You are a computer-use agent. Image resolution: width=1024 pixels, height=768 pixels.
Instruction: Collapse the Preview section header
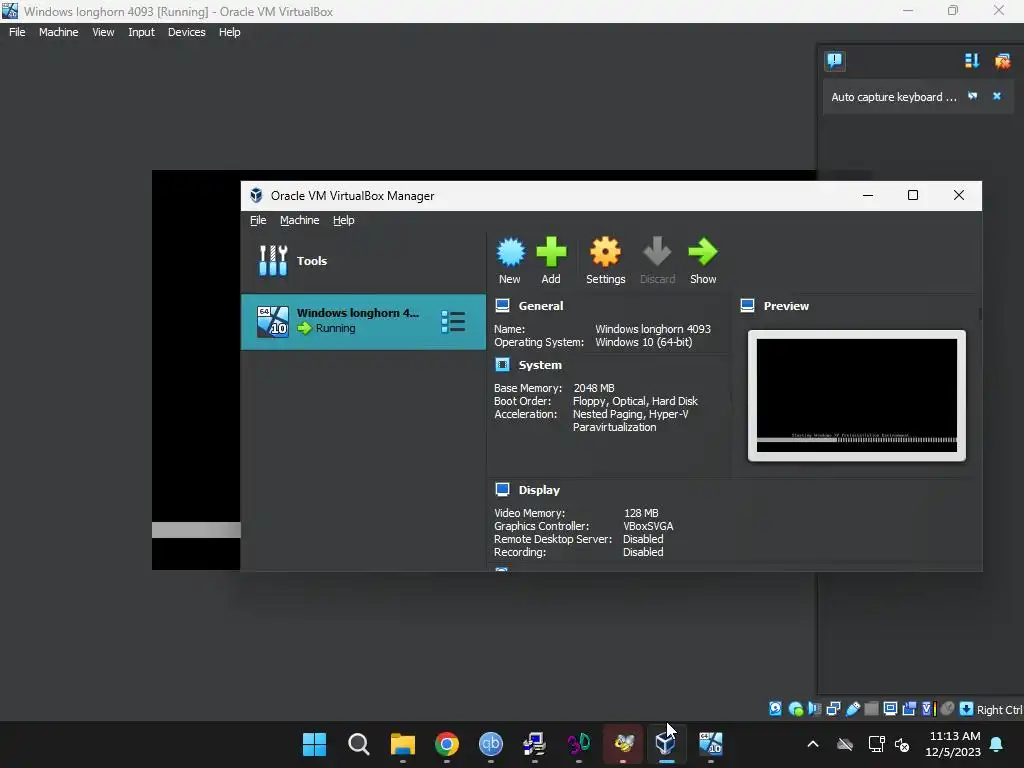786,306
